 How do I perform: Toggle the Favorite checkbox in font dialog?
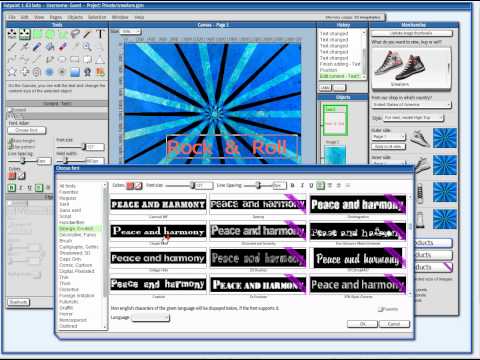pyautogui.click(x=380, y=309)
